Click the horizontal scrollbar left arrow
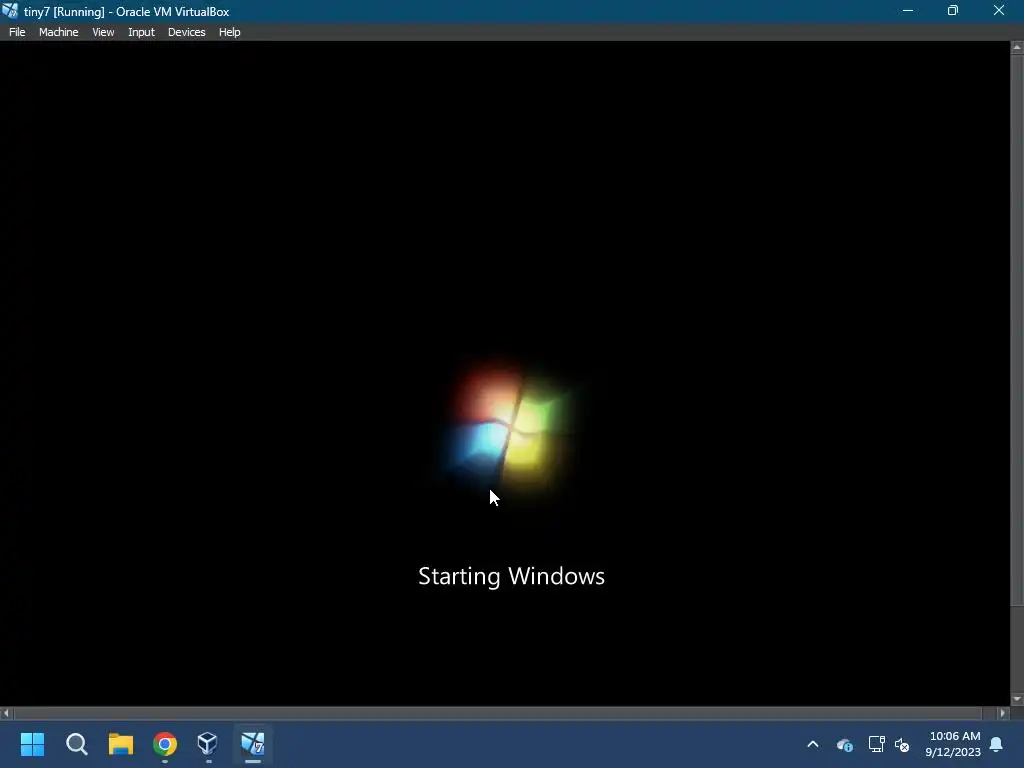 point(6,713)
